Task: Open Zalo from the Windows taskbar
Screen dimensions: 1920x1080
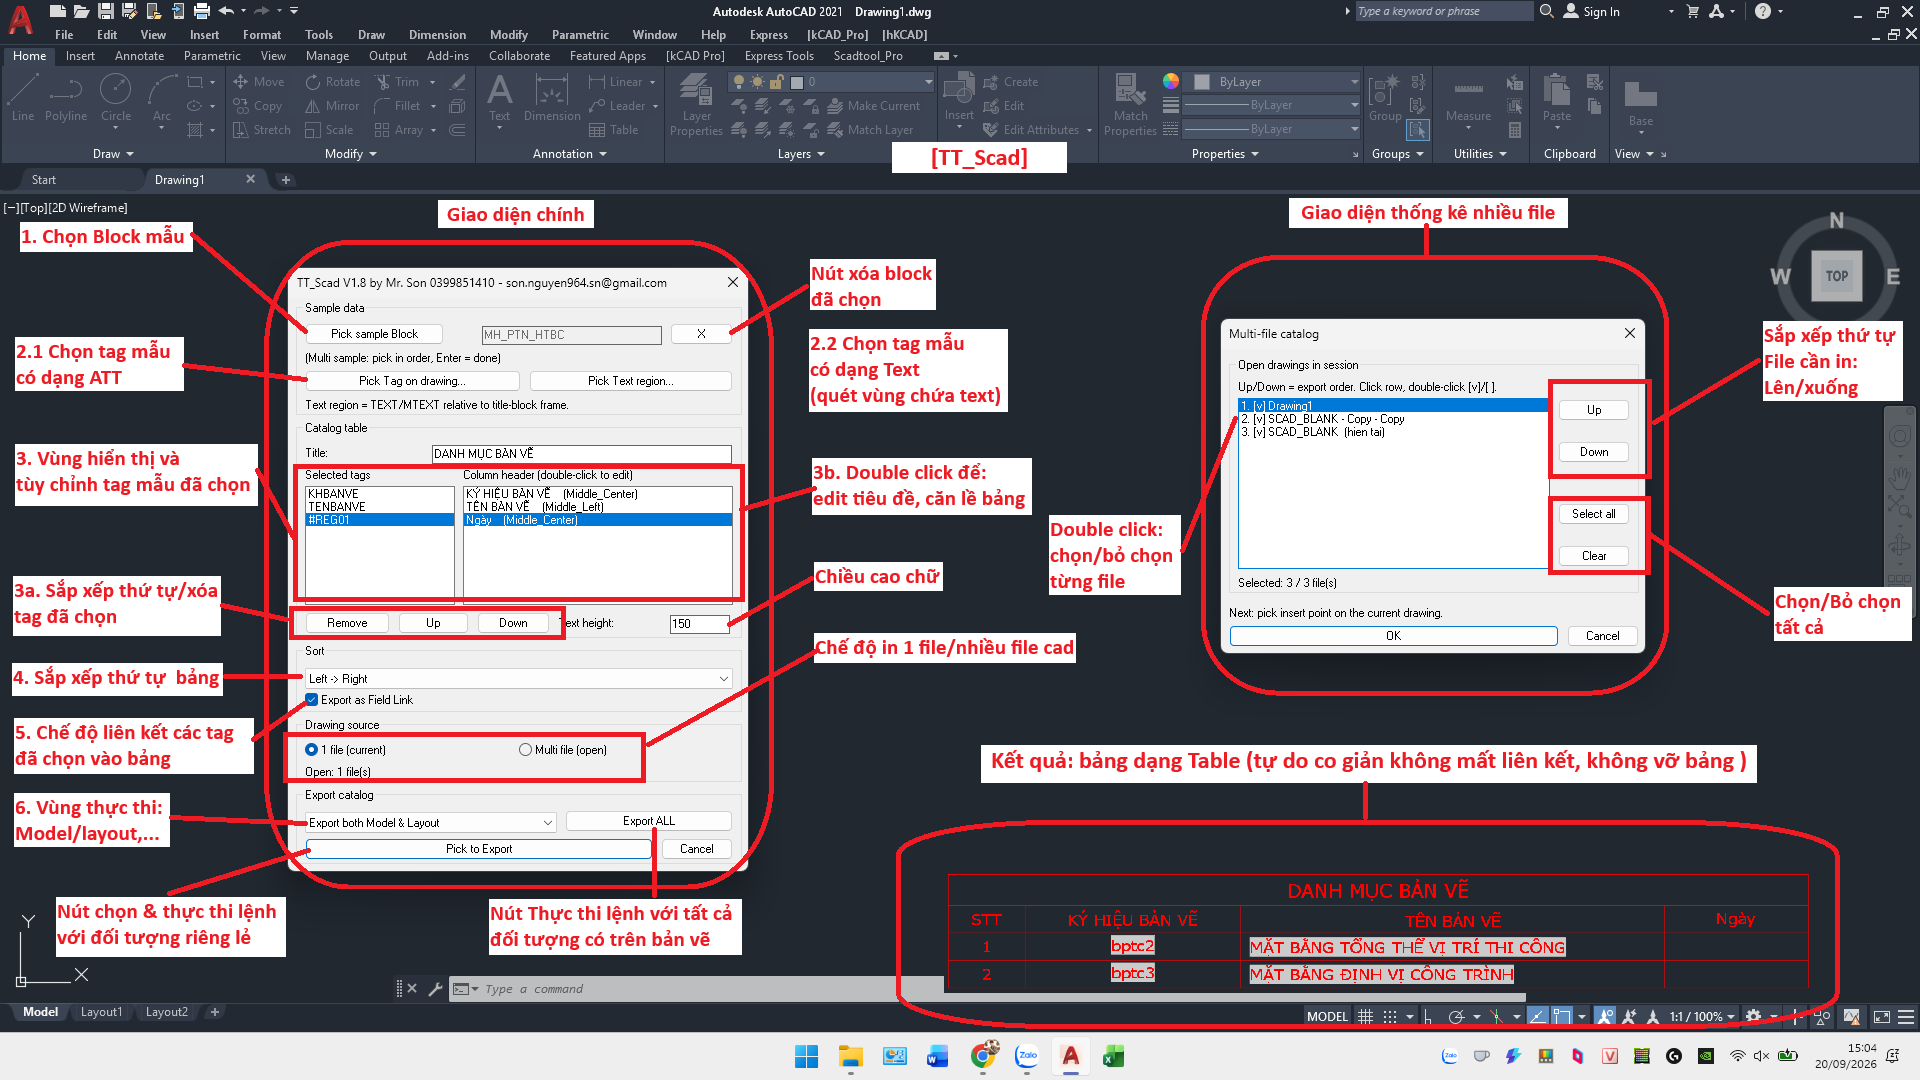Action: click(x=1027, y=1056)
